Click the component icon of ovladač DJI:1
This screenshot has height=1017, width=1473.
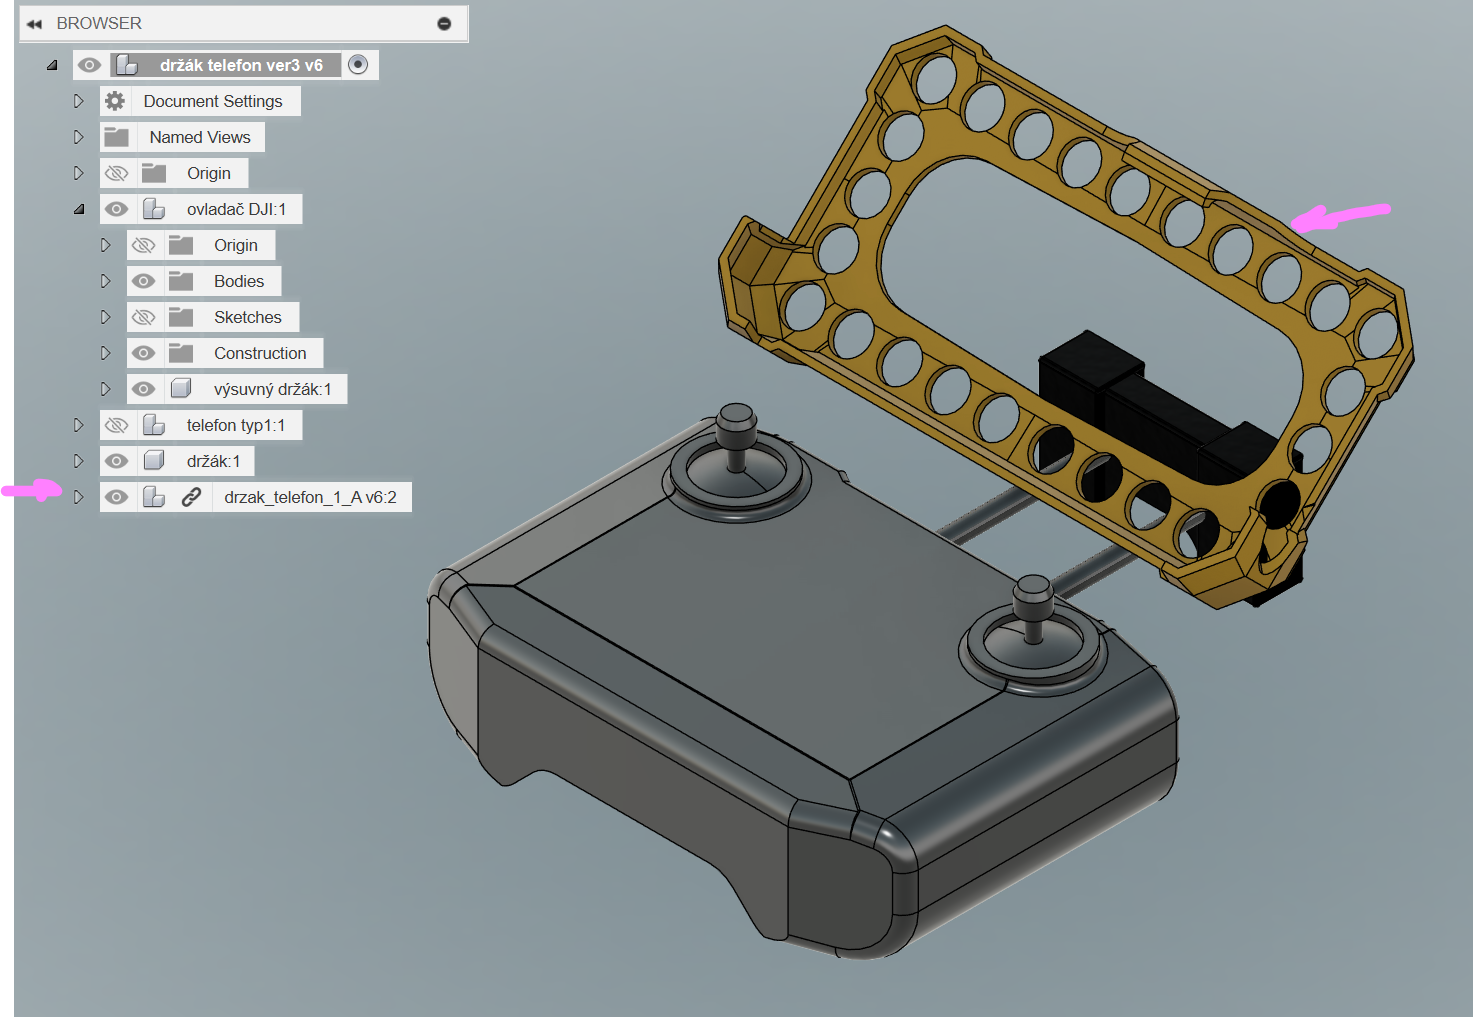click(x=154, y=209)
